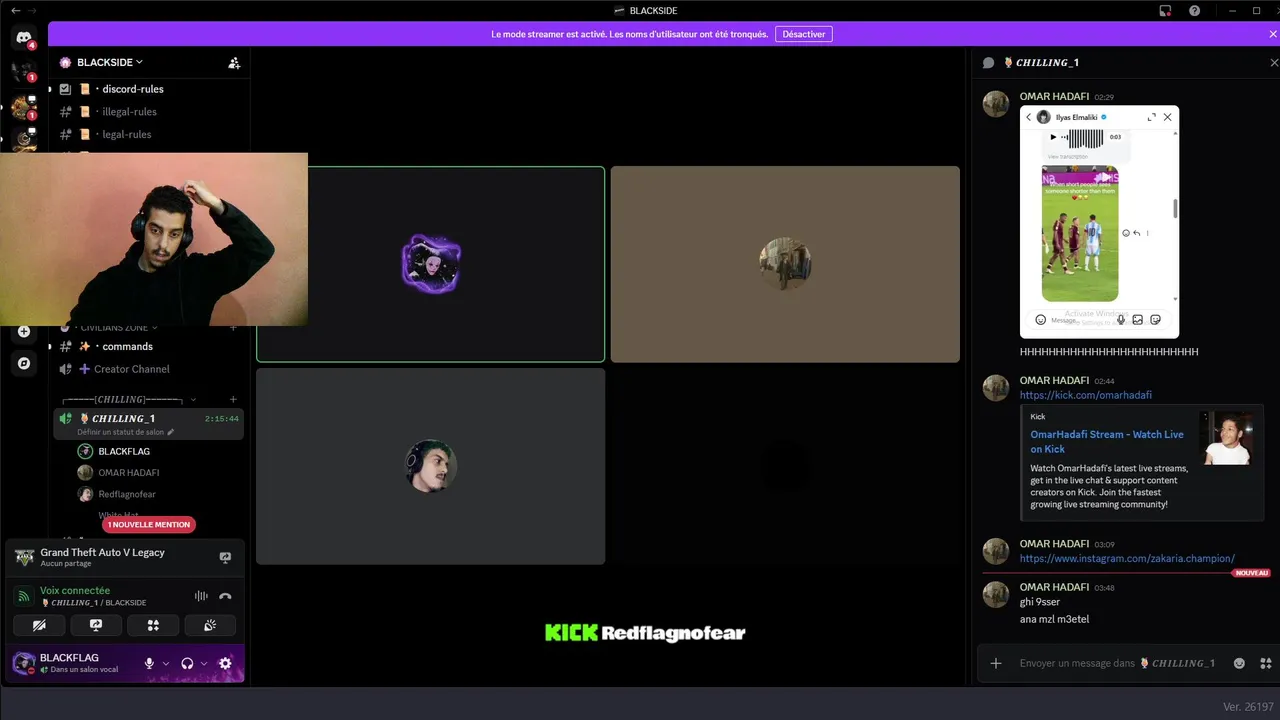The image size is (1280, 720).
Task: Invite people to the BLACKSIDE server
Action: [234, 62]
